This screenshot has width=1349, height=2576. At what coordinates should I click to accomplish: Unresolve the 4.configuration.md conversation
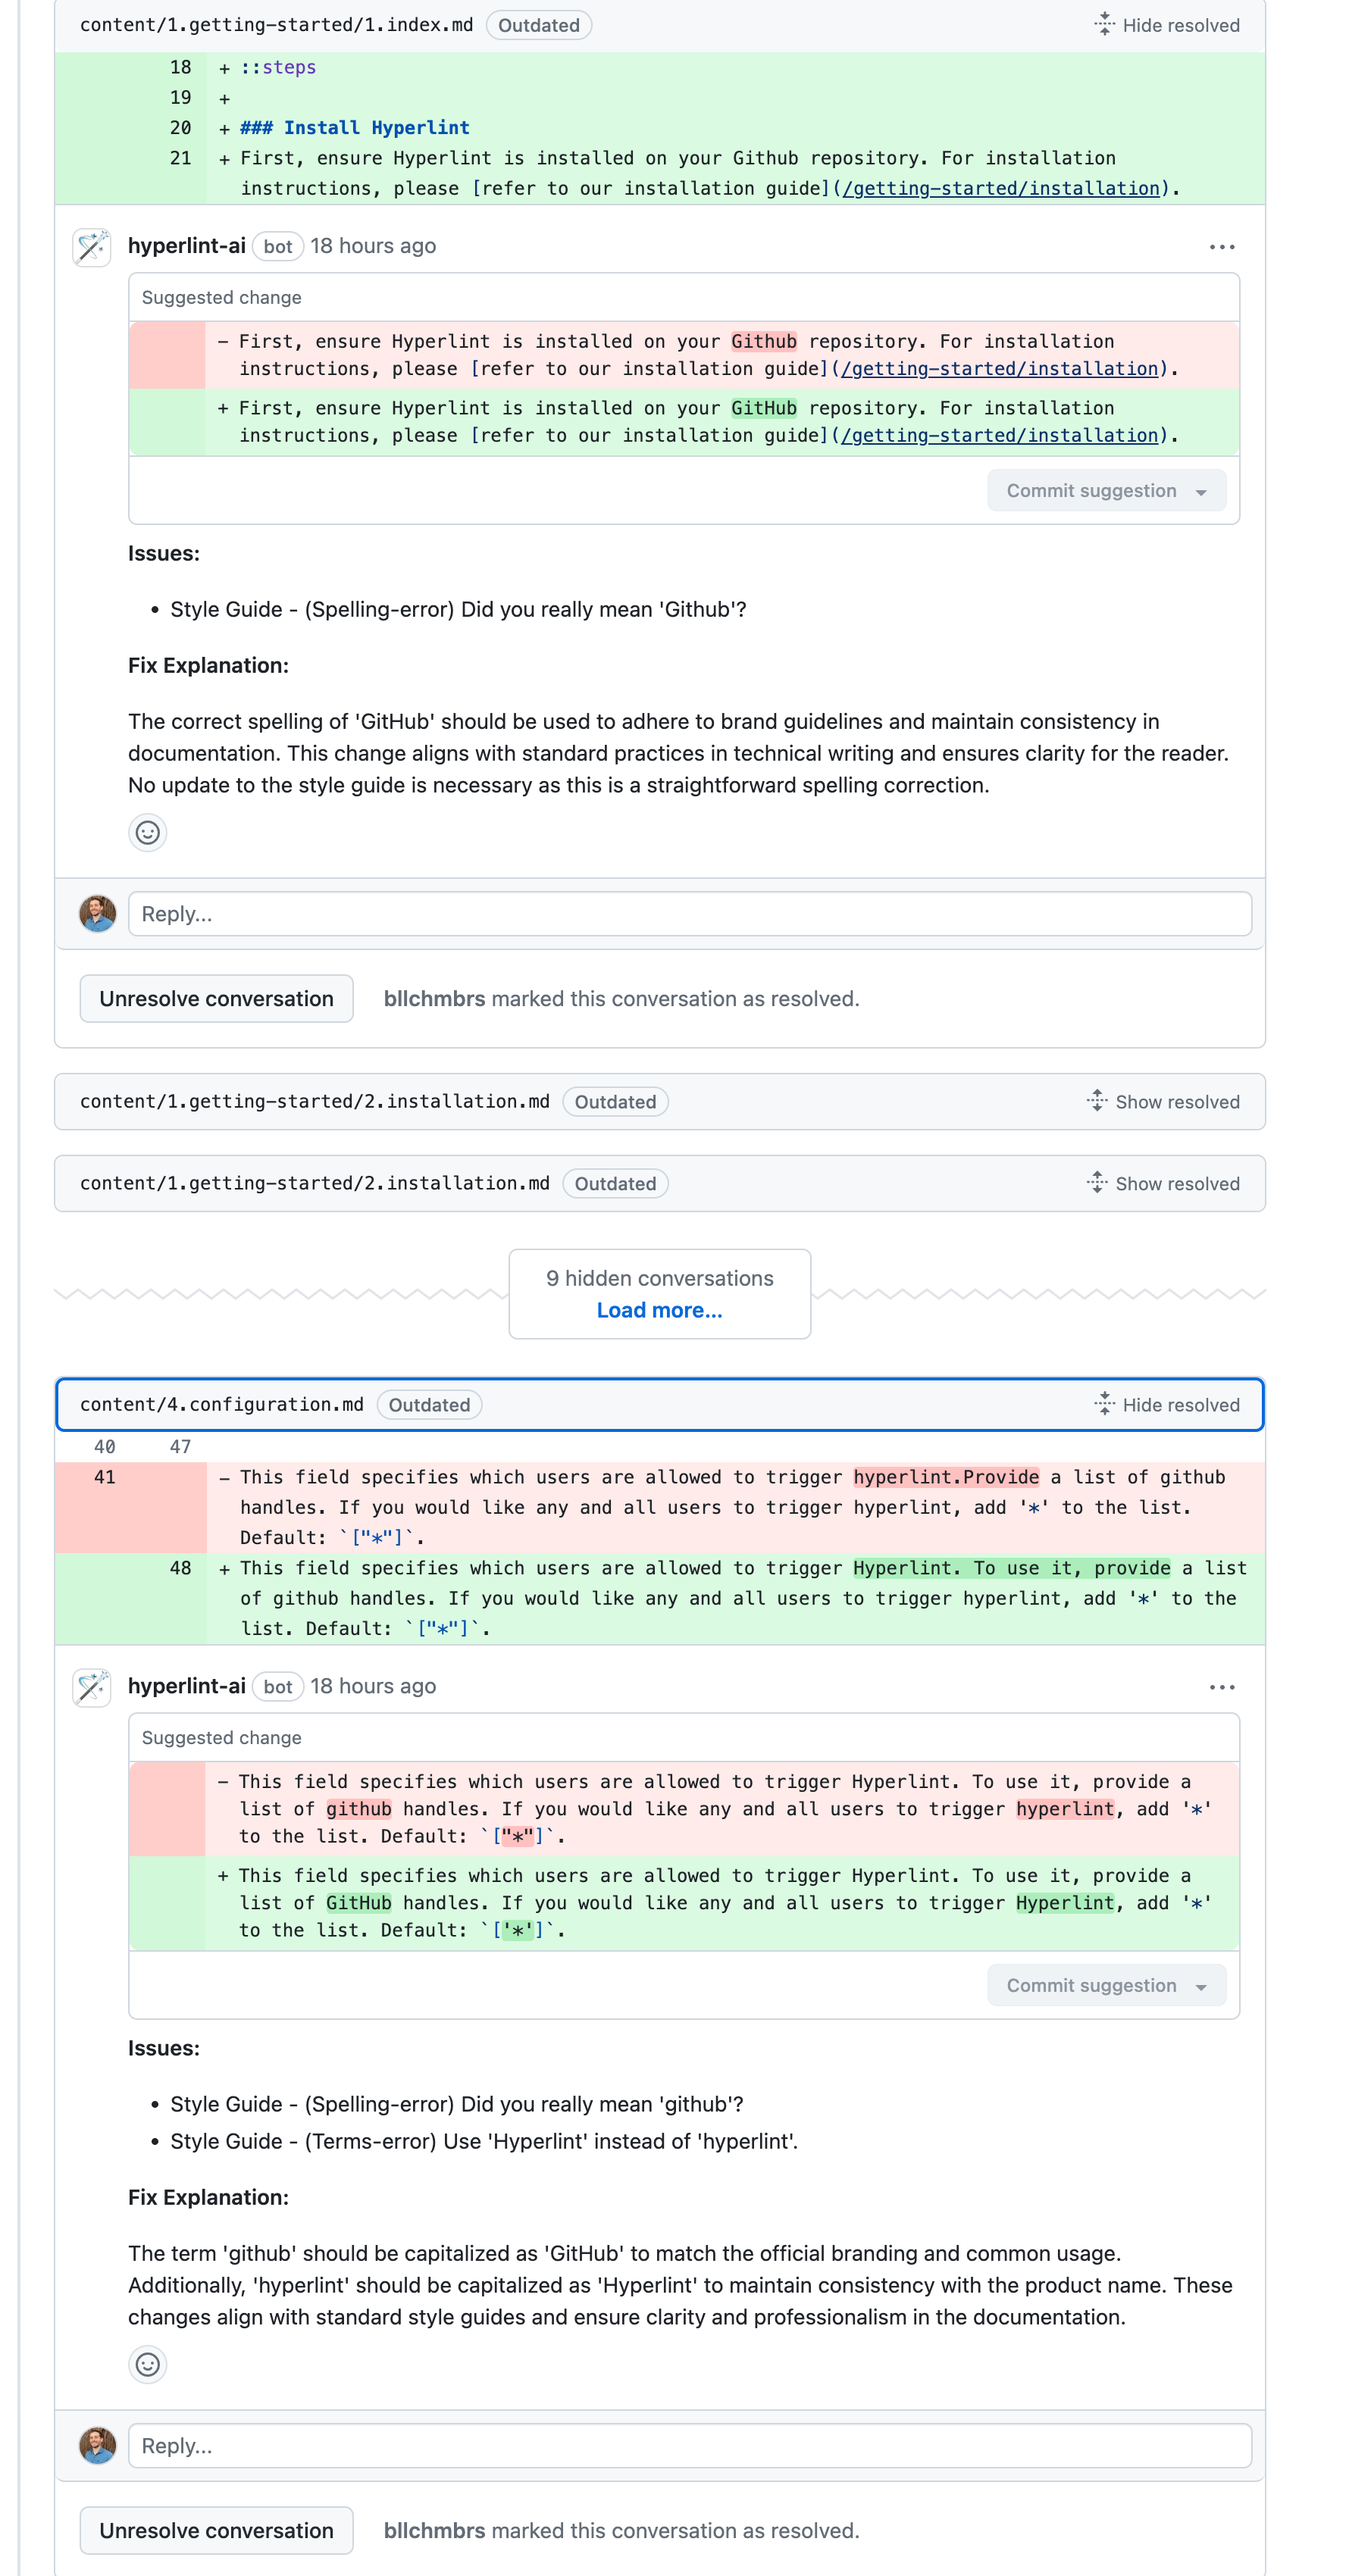pos(216,2530)
